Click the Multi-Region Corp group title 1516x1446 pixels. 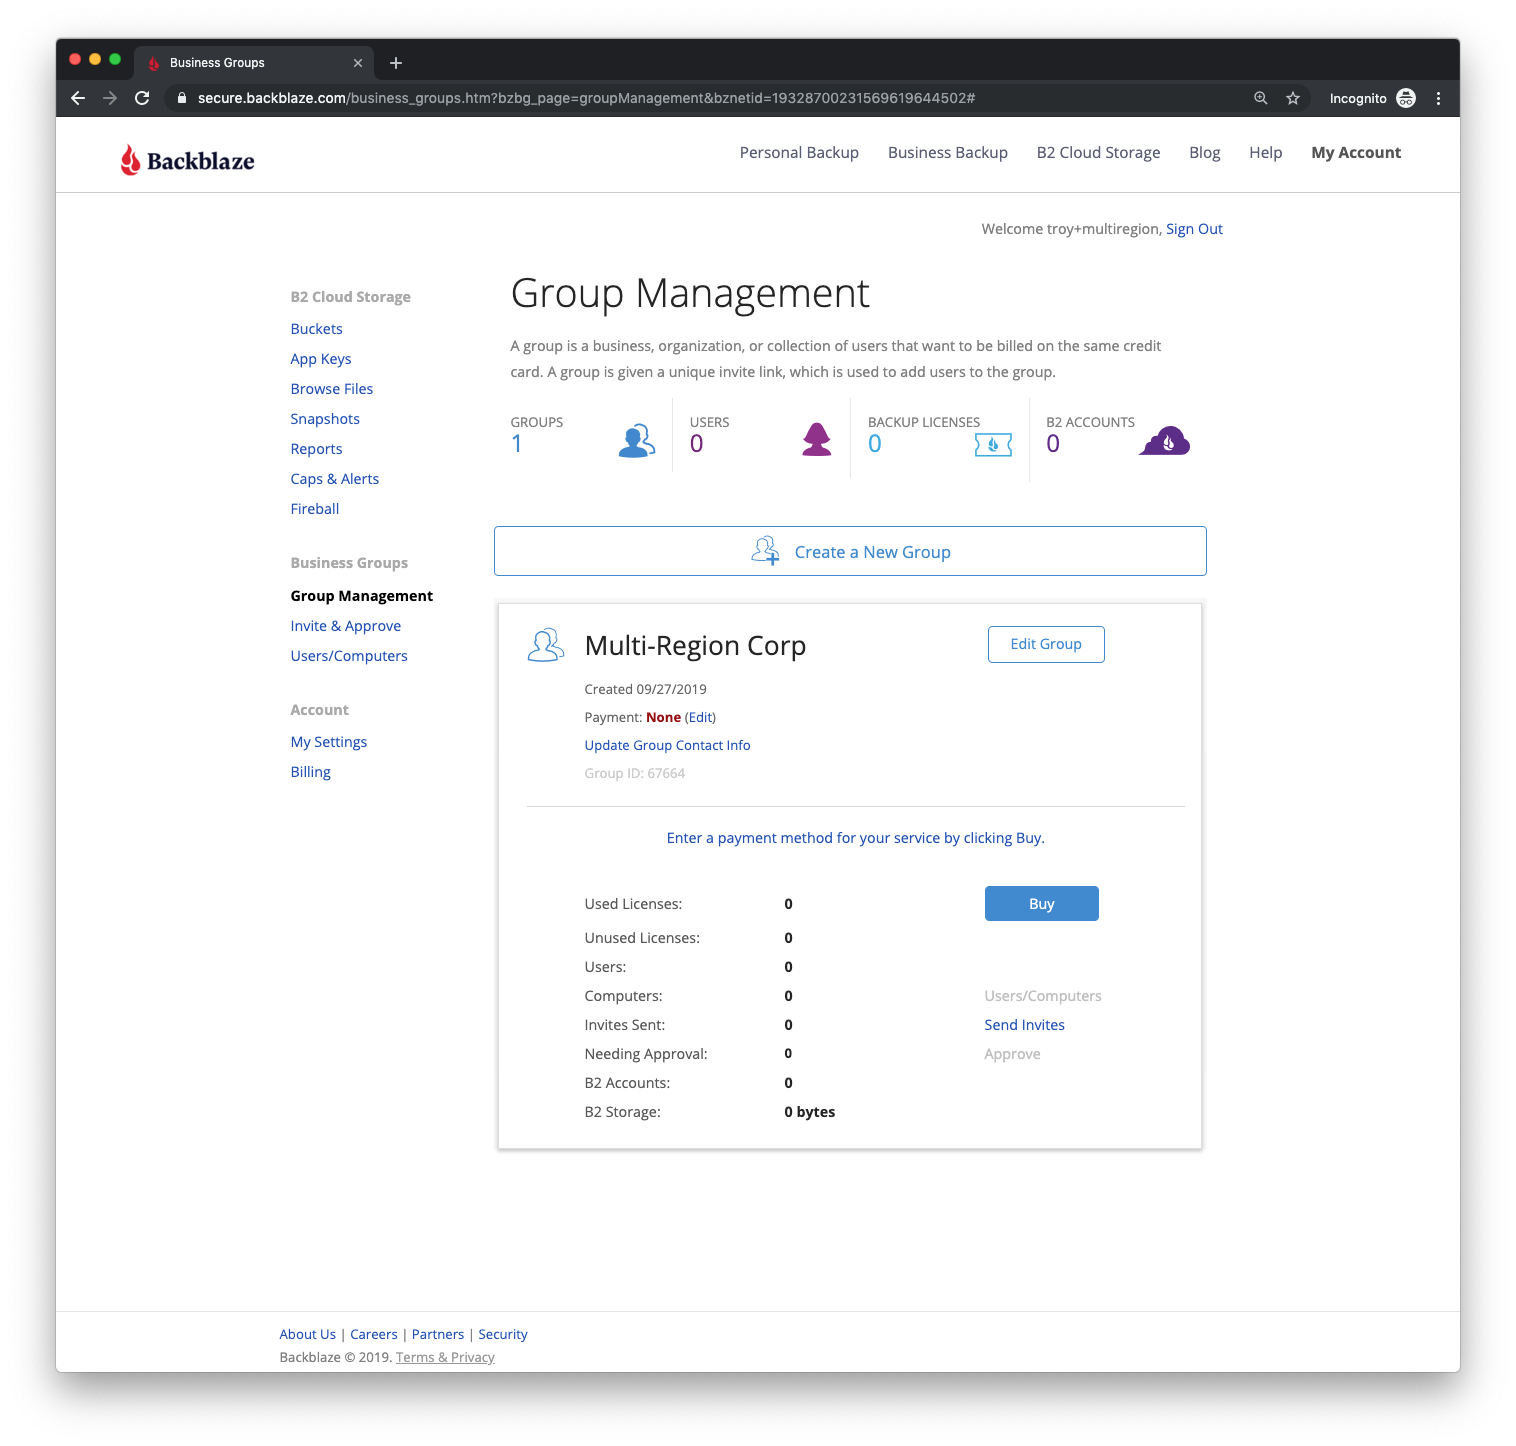click(x=695, y=646)
